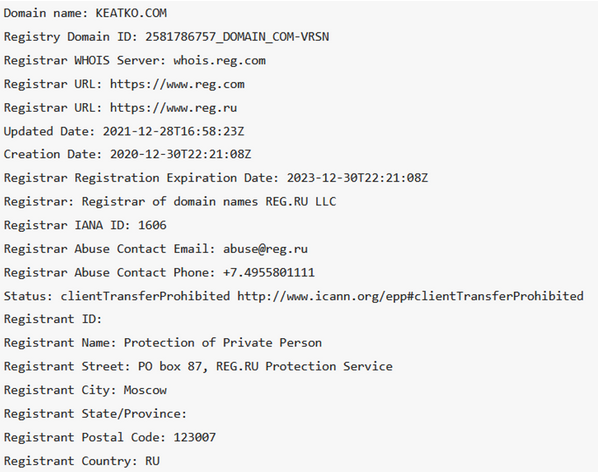Screen dimensions: 598x473
Task: Click the Creation Date value 2020-12-30T22:21:08Z
Action: (181, 154)
